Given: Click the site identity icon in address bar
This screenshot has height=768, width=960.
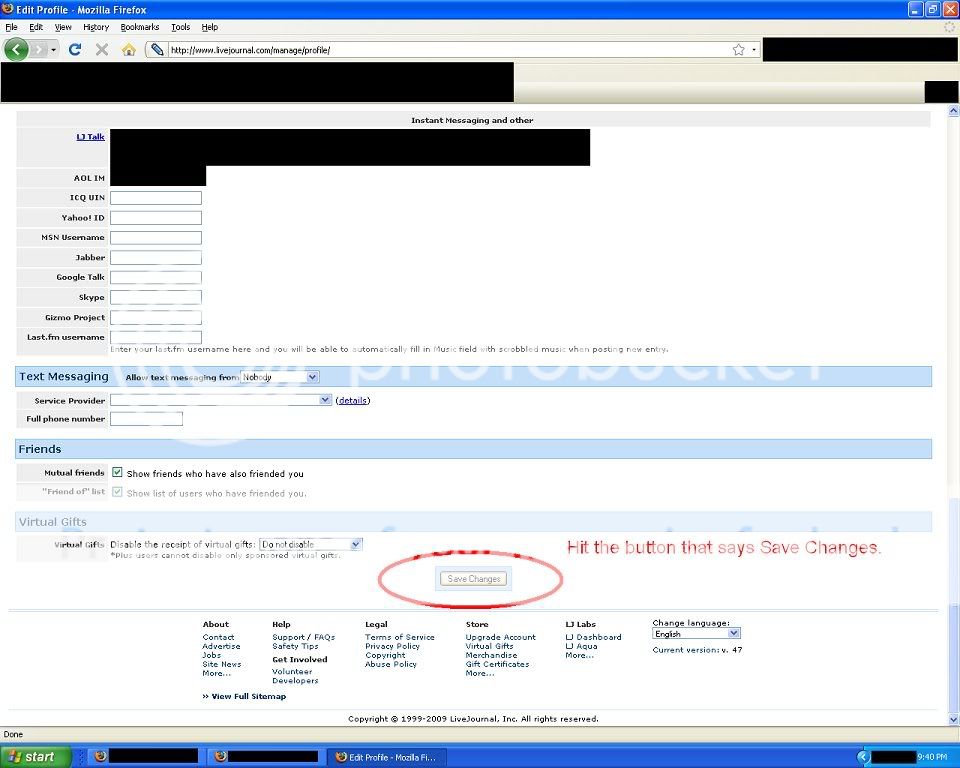Looking at the screenshot, I should click(x=158, y=49).
